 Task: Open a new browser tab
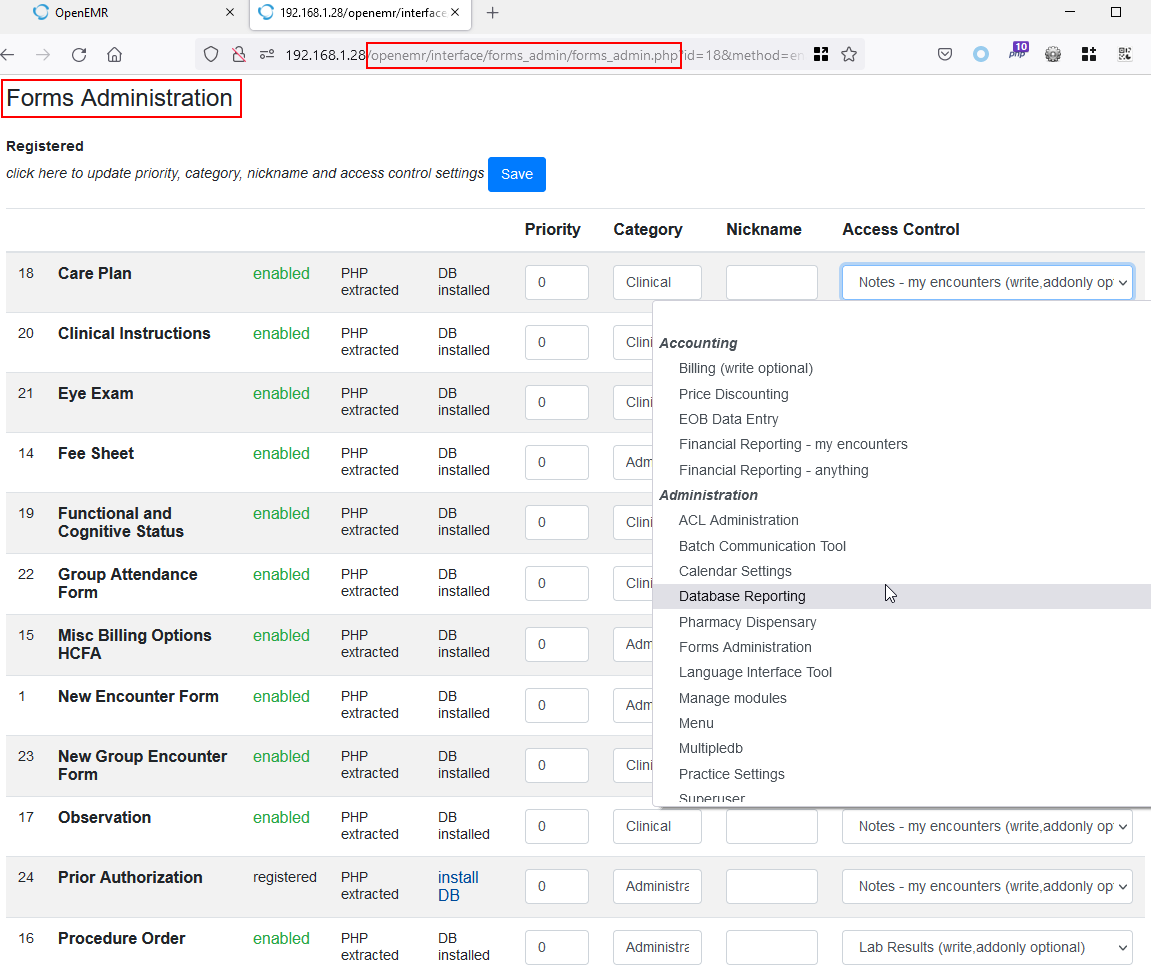(x=493, y=12)
